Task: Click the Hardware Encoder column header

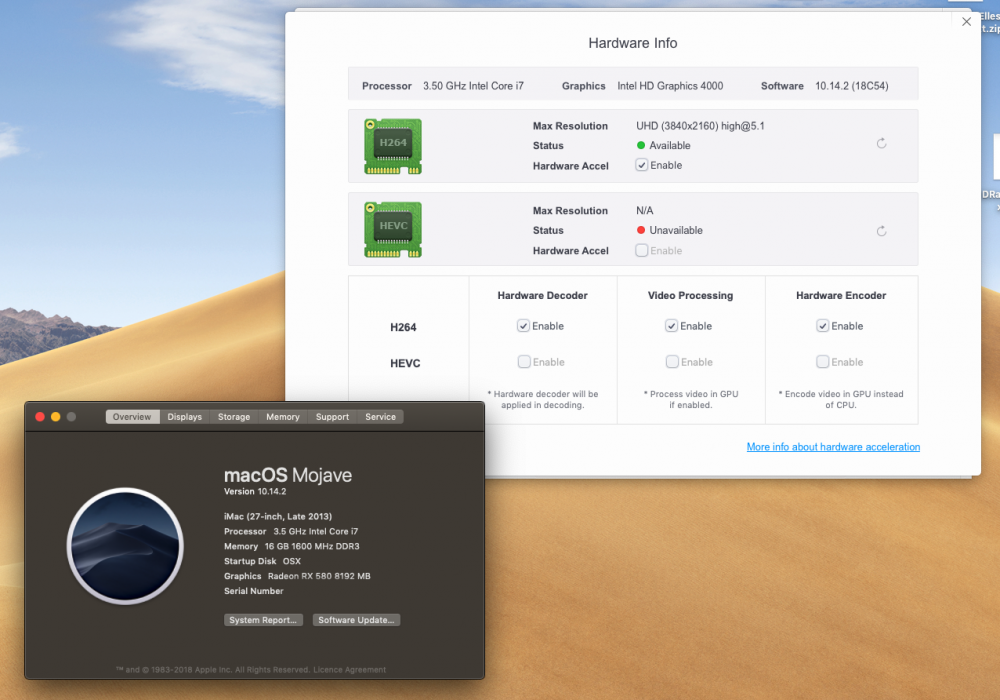Action: pyautogui.click(x=841, y=295)
